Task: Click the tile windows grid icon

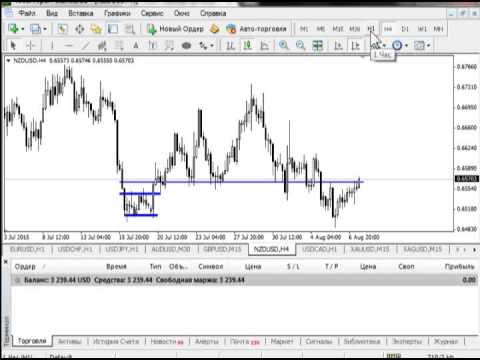Action: (317, 45)
